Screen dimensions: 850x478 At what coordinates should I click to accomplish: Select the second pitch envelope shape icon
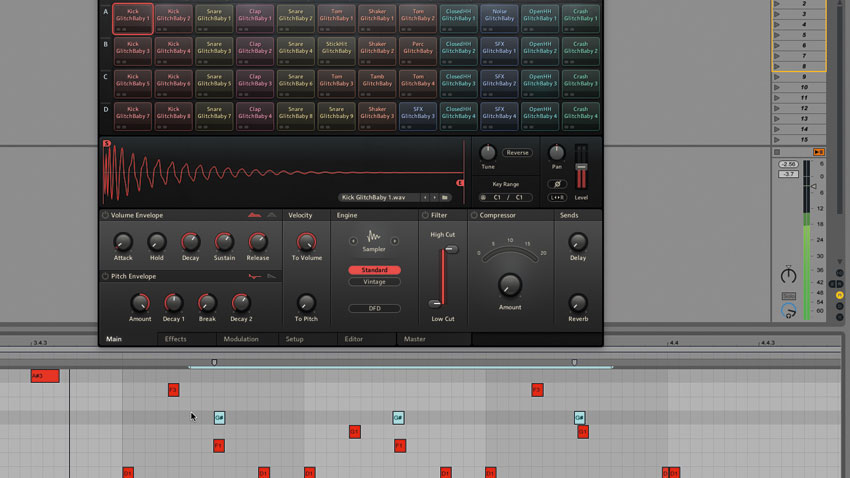272,276
